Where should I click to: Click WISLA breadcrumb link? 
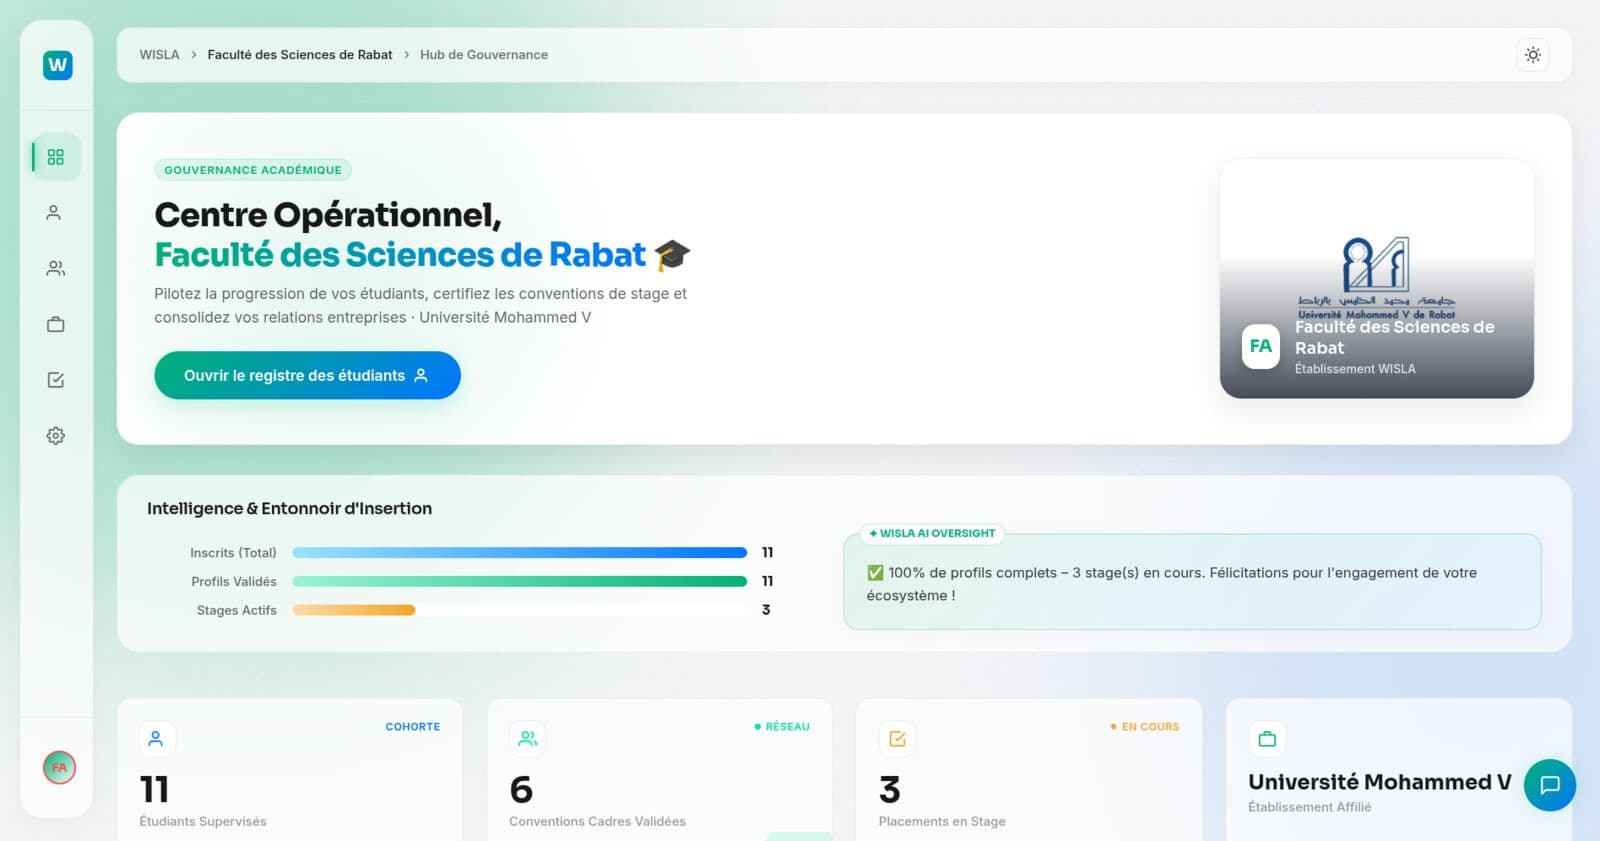coord(159,55)
